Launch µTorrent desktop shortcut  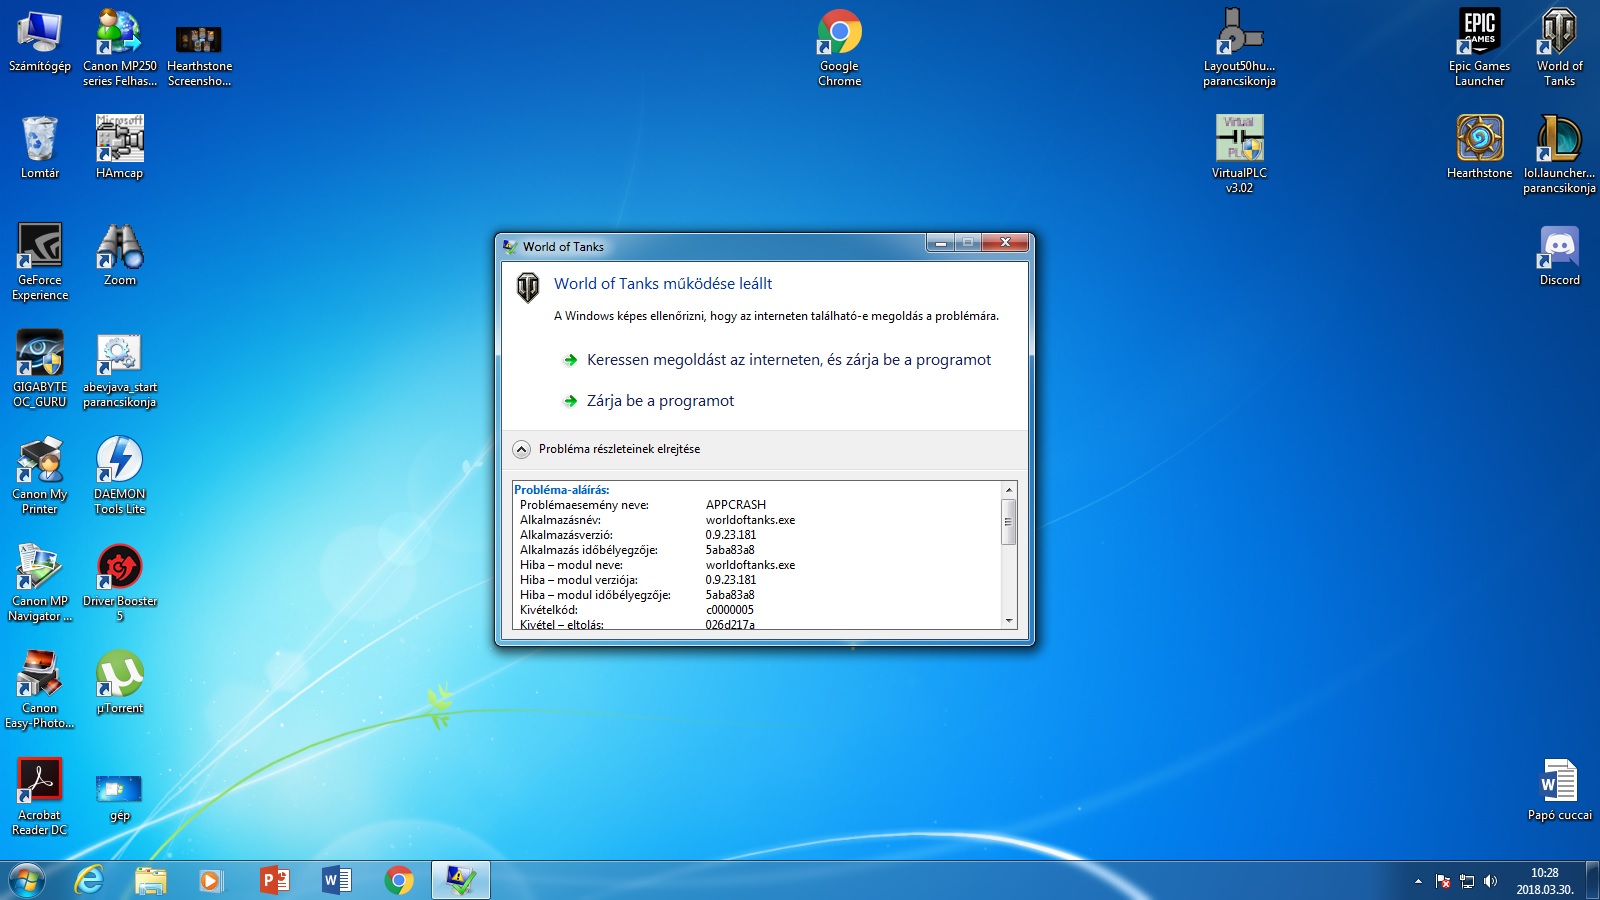pos(120,683)
